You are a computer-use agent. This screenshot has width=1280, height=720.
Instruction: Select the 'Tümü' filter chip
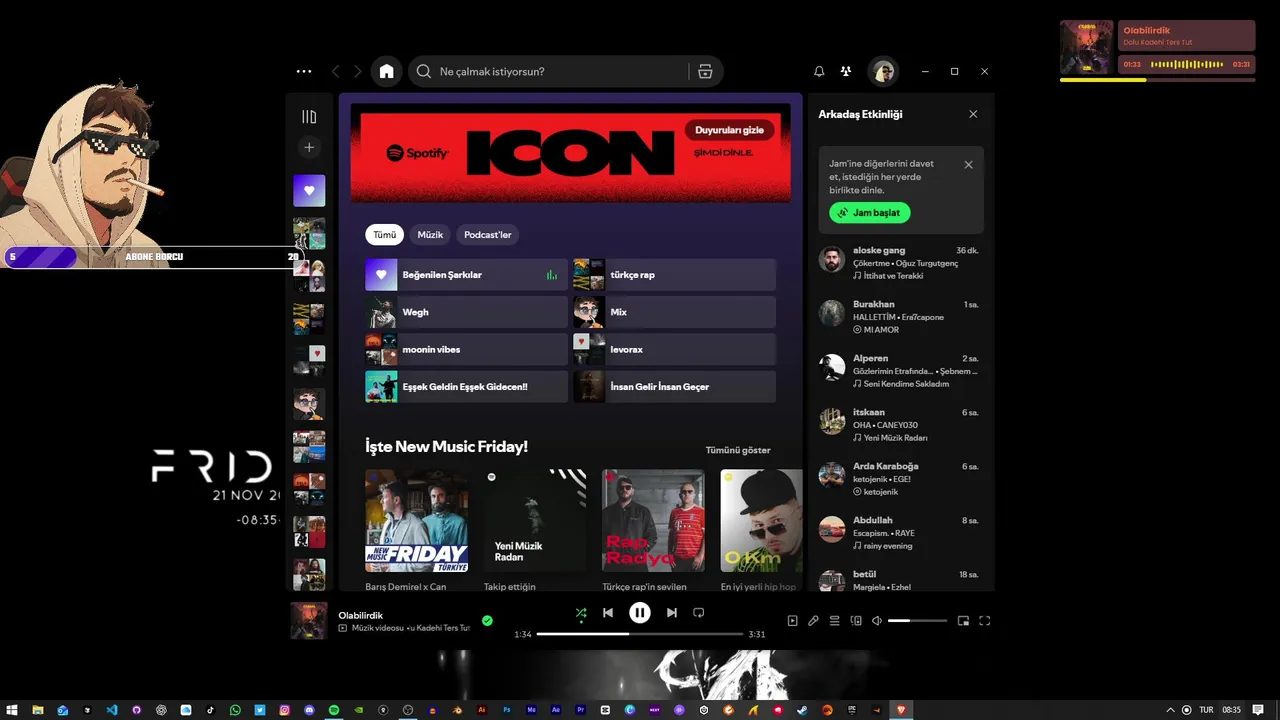[384, 234]
